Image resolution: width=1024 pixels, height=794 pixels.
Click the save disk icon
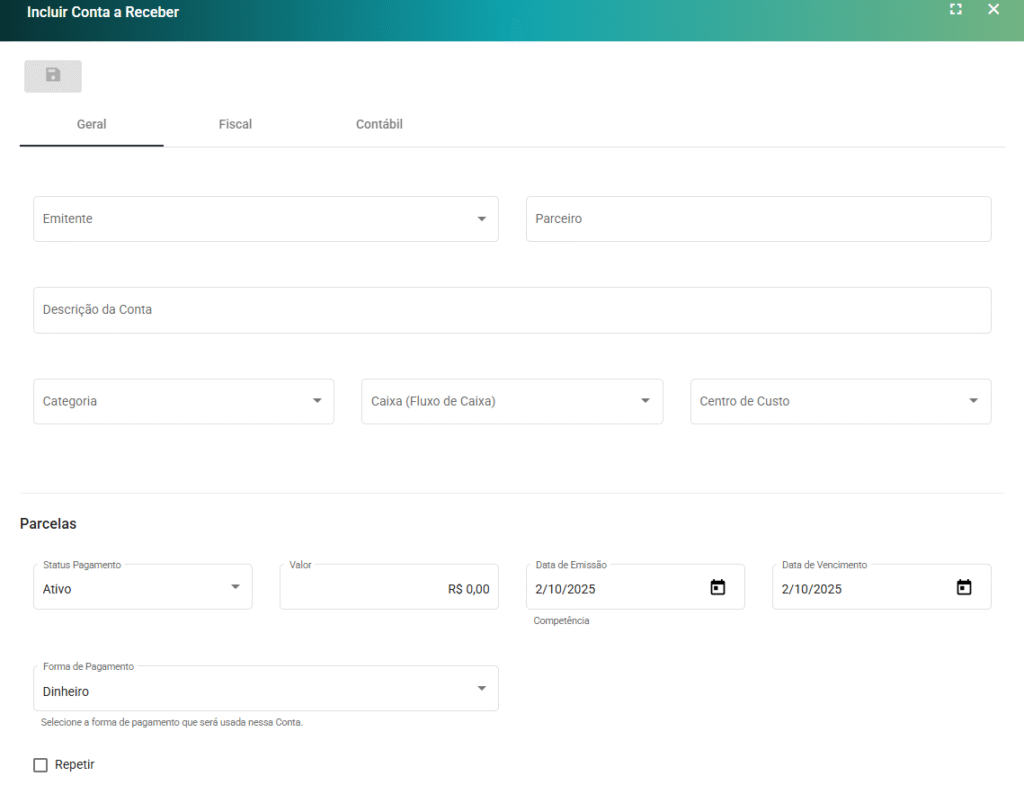53,76
